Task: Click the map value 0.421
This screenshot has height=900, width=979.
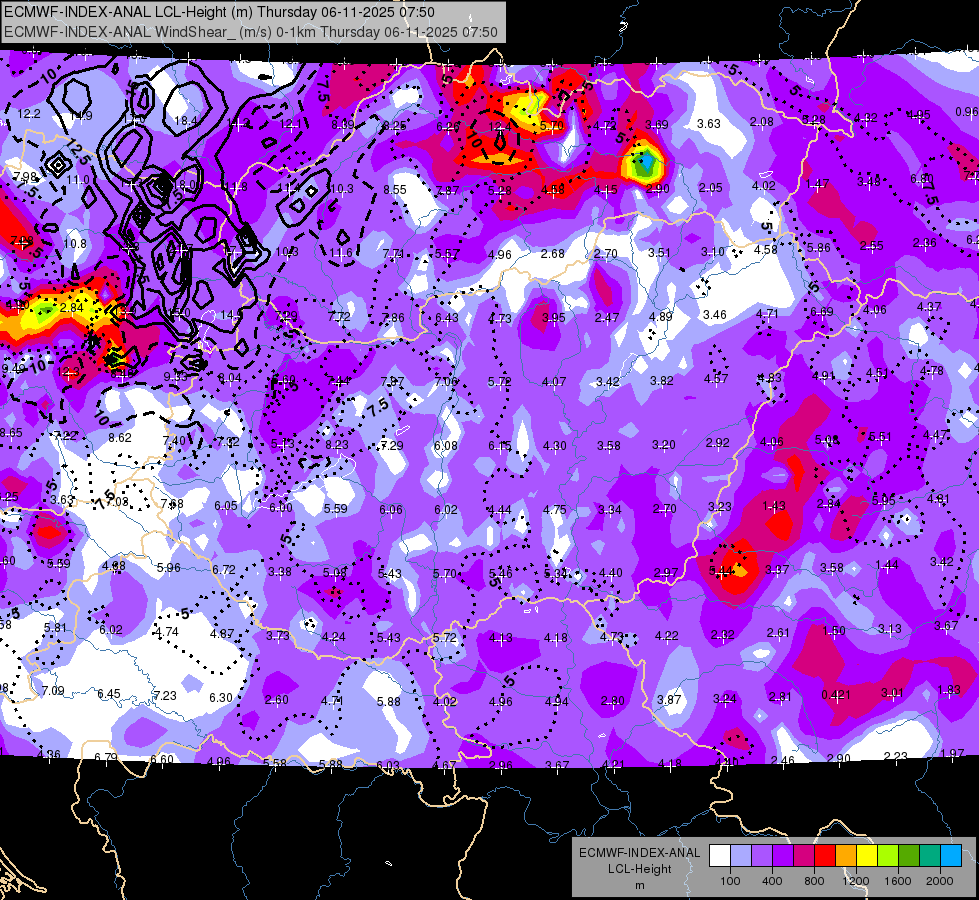Action: [x=836, y=695]
